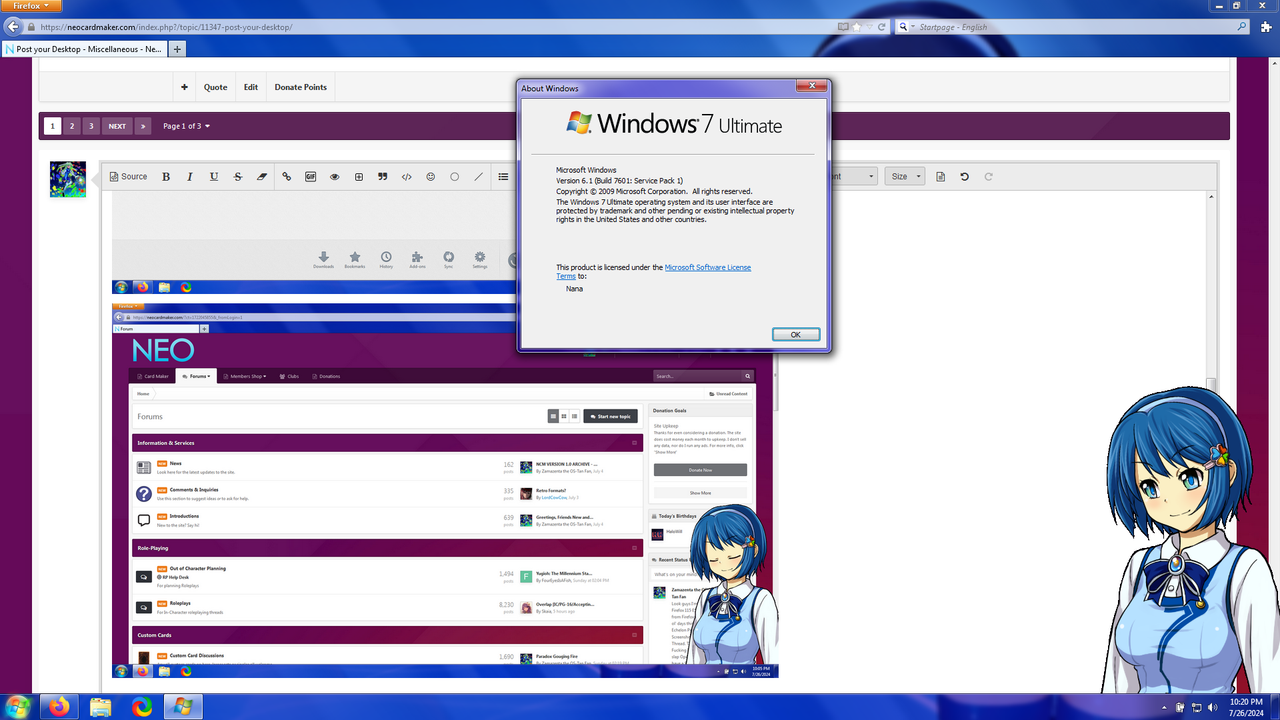Click the redo arrow in editor toolbar
This screenshot has height=720, width=1280.
tap(989, 177)
